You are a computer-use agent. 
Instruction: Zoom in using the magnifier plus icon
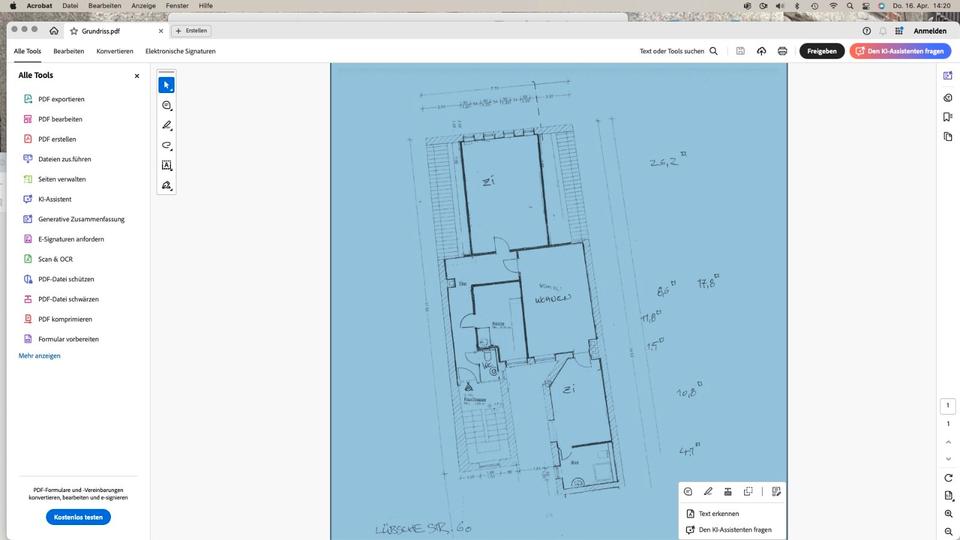pos(948,514)
